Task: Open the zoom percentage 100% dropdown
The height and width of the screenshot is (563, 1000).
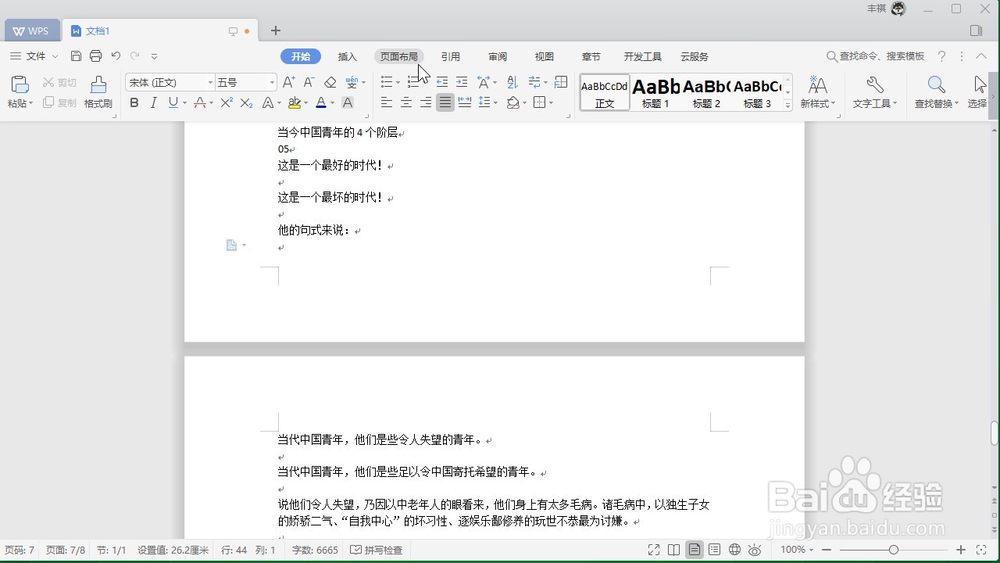Action: pos(797,550)
